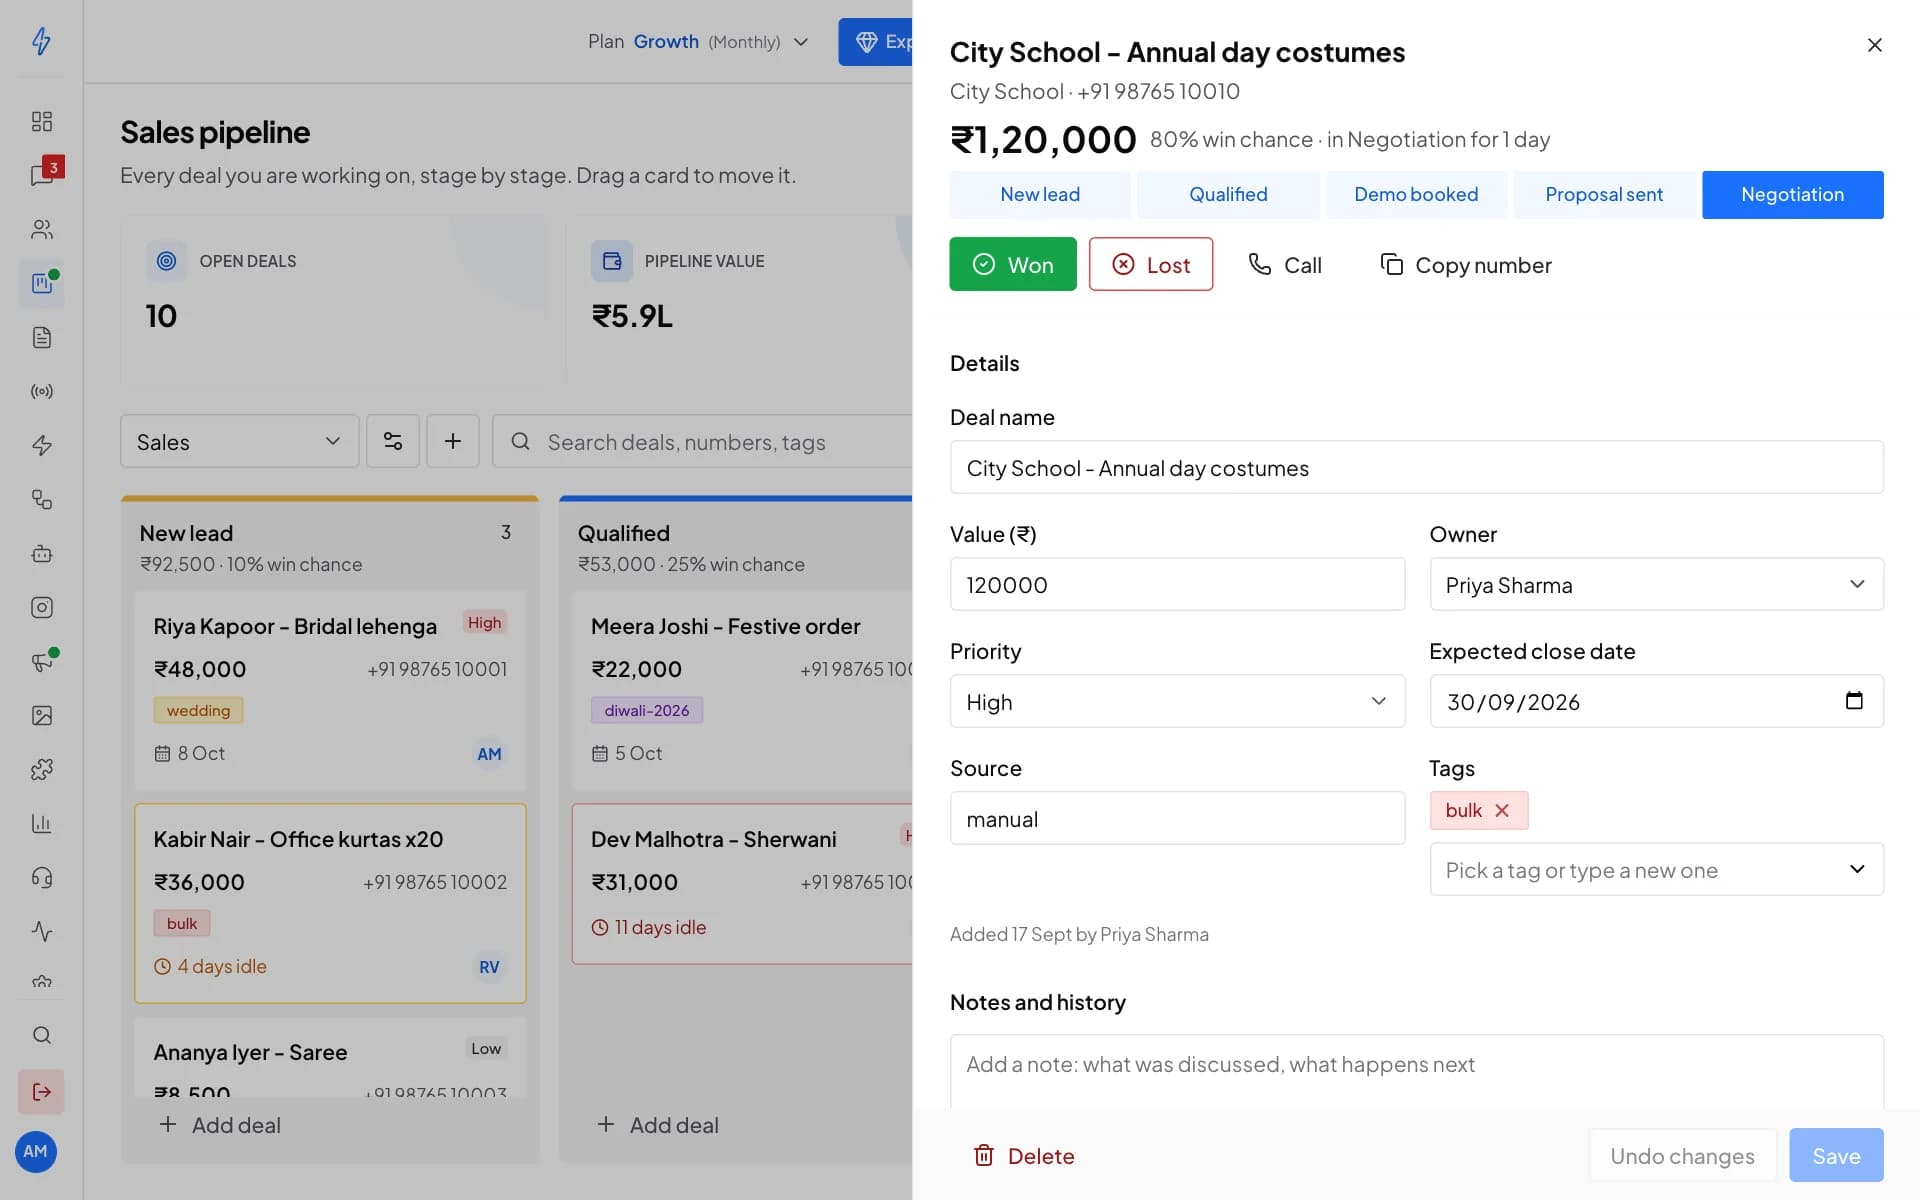Open the broadcast signal icon in sidebar
This screenshot has width=1920, height=1200.
(41, 391)
